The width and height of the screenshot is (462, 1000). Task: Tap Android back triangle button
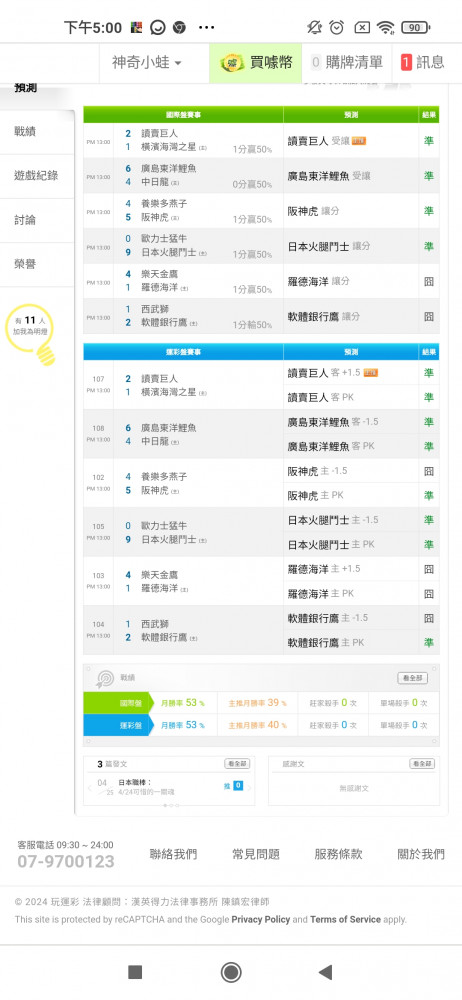[325, 972]
